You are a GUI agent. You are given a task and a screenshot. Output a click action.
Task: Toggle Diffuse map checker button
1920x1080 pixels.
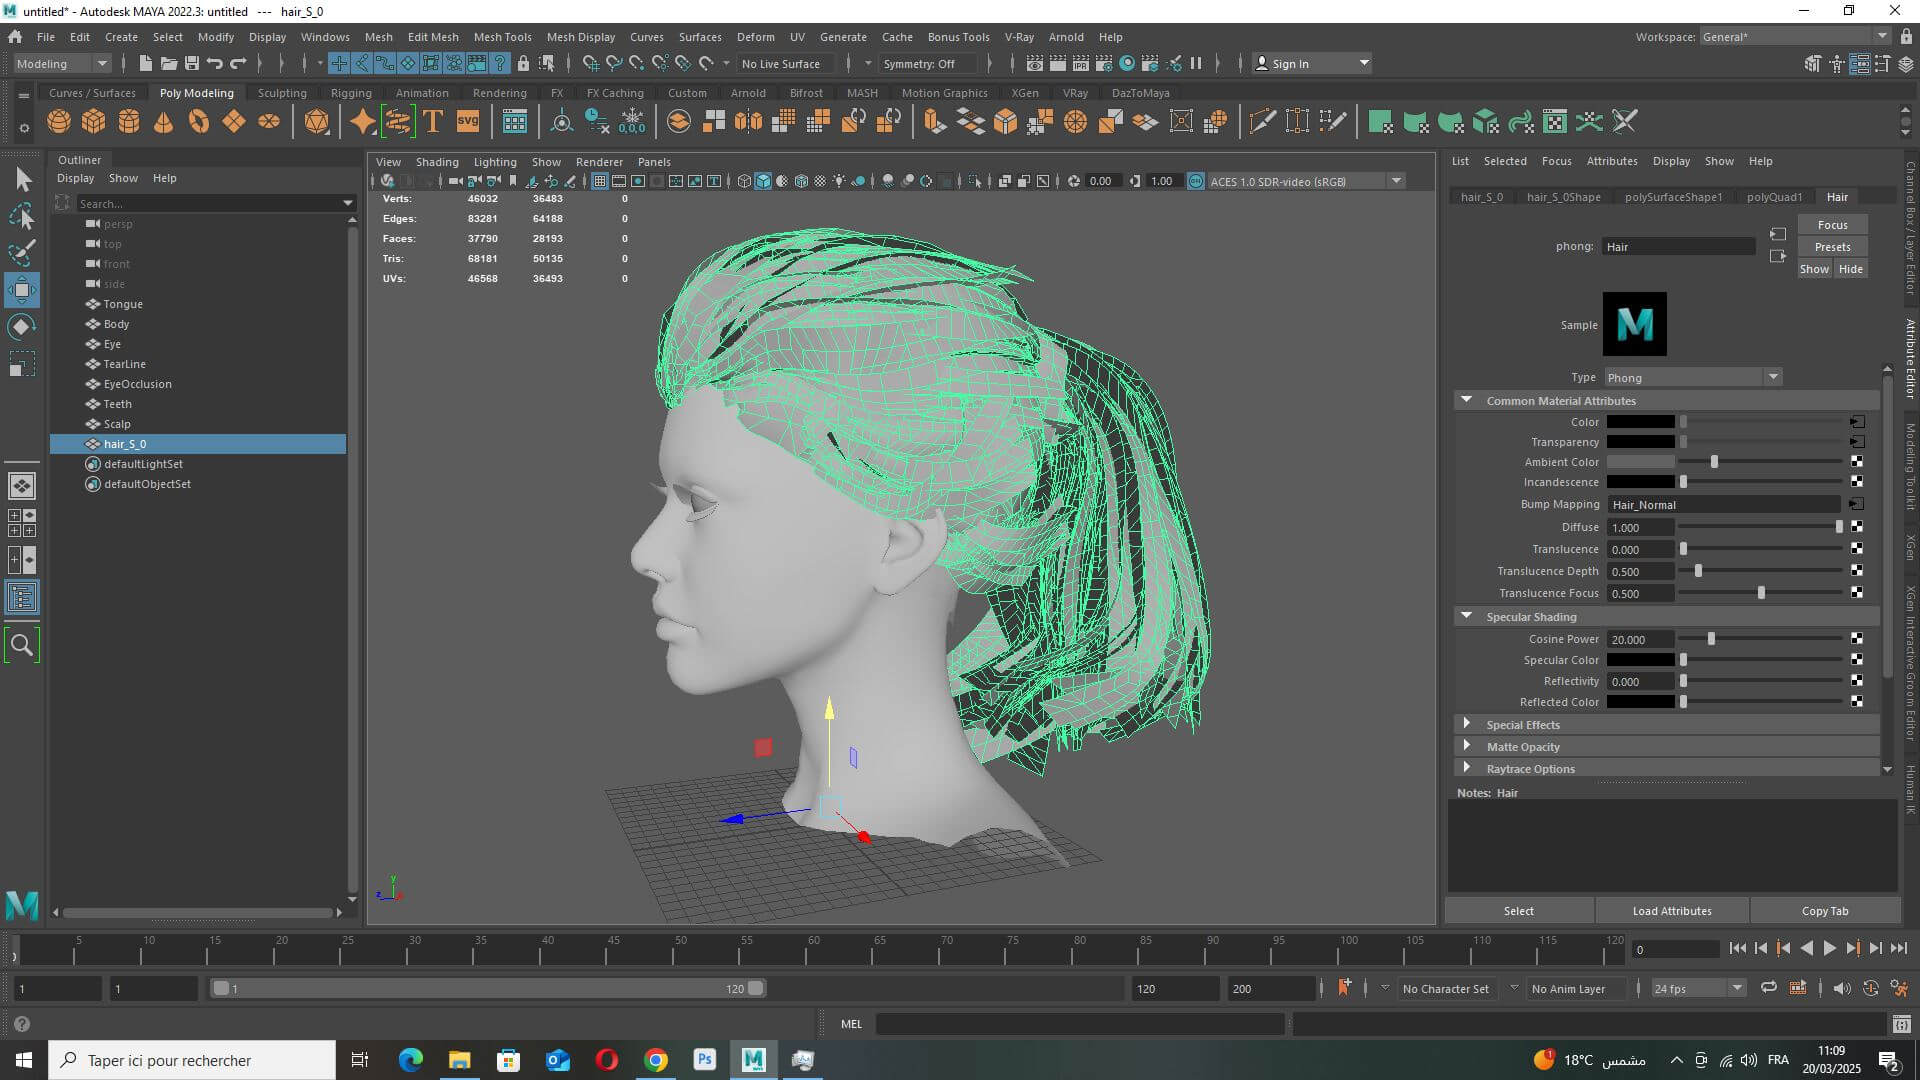[x=1857, y=527]
